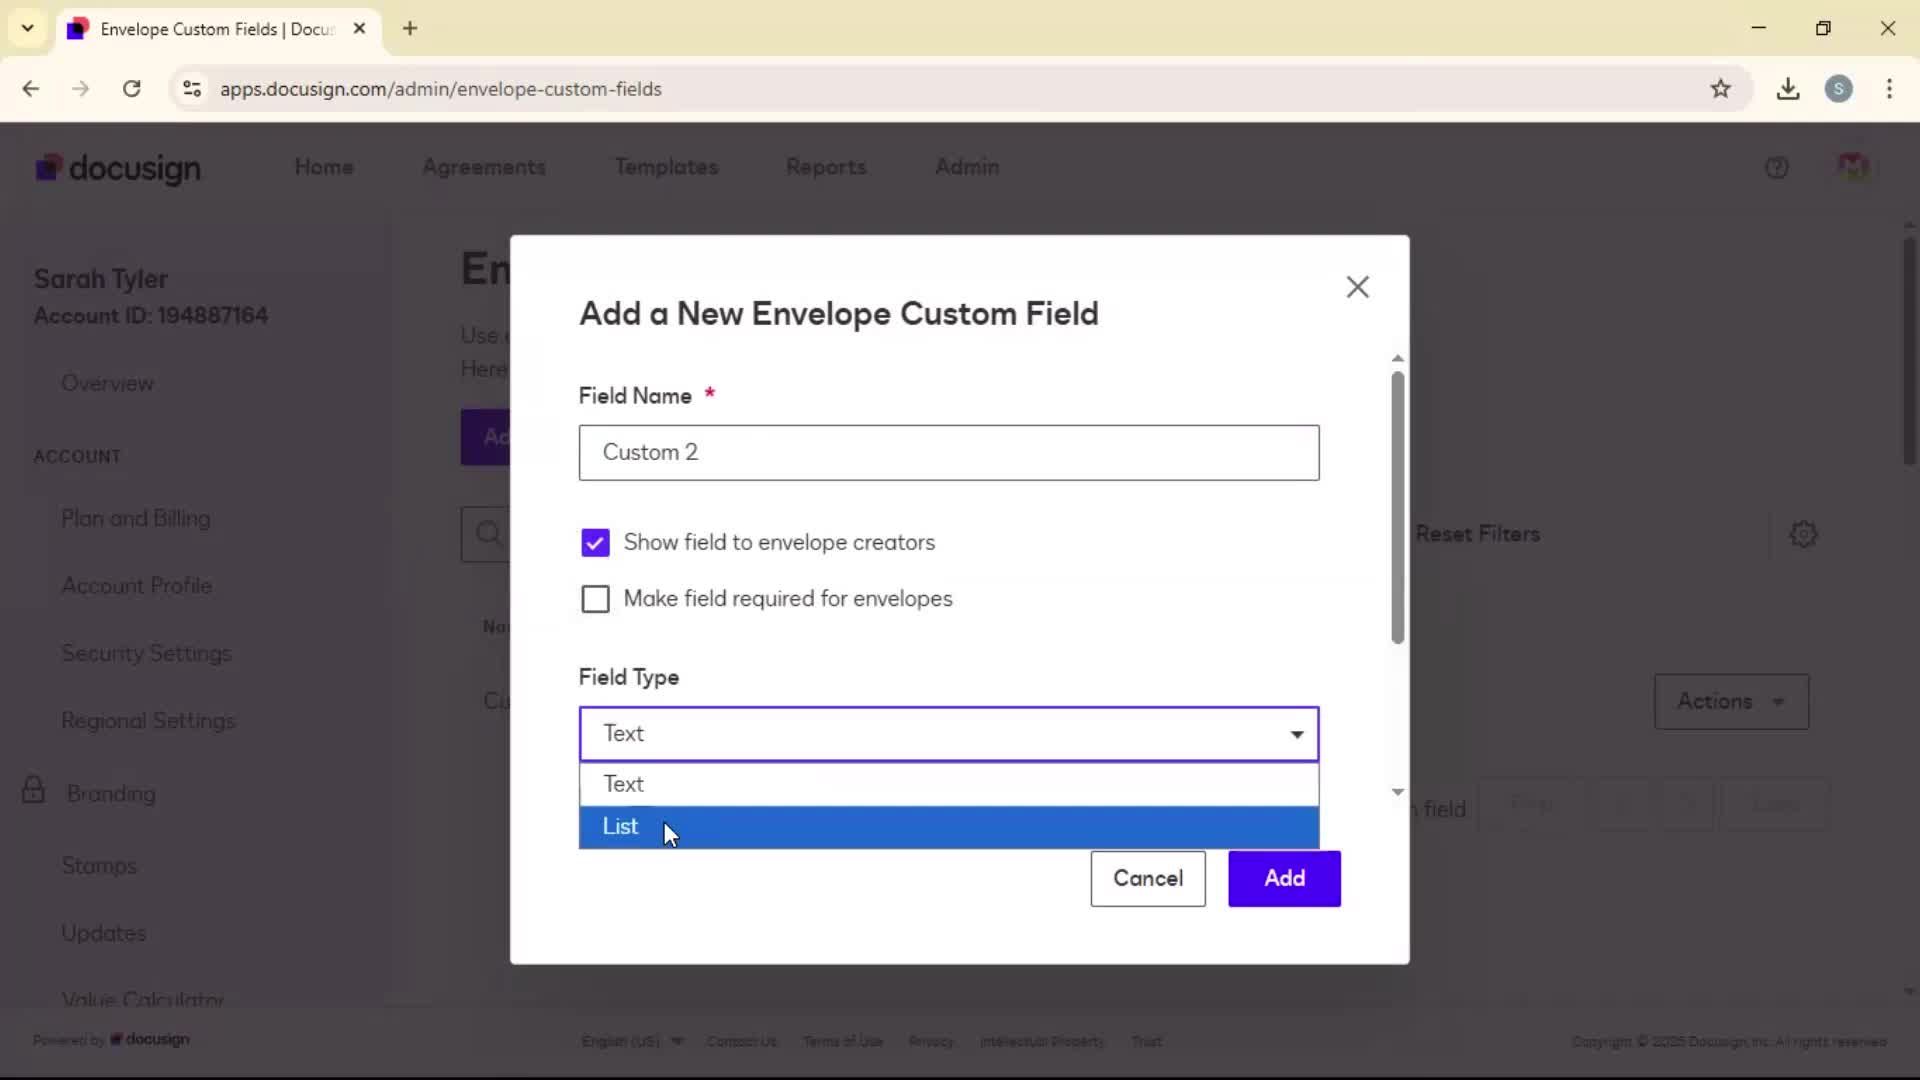This screenshot has width=1920, height=1080.
Task: Open the Agreements menu
Action: (484, 167)
